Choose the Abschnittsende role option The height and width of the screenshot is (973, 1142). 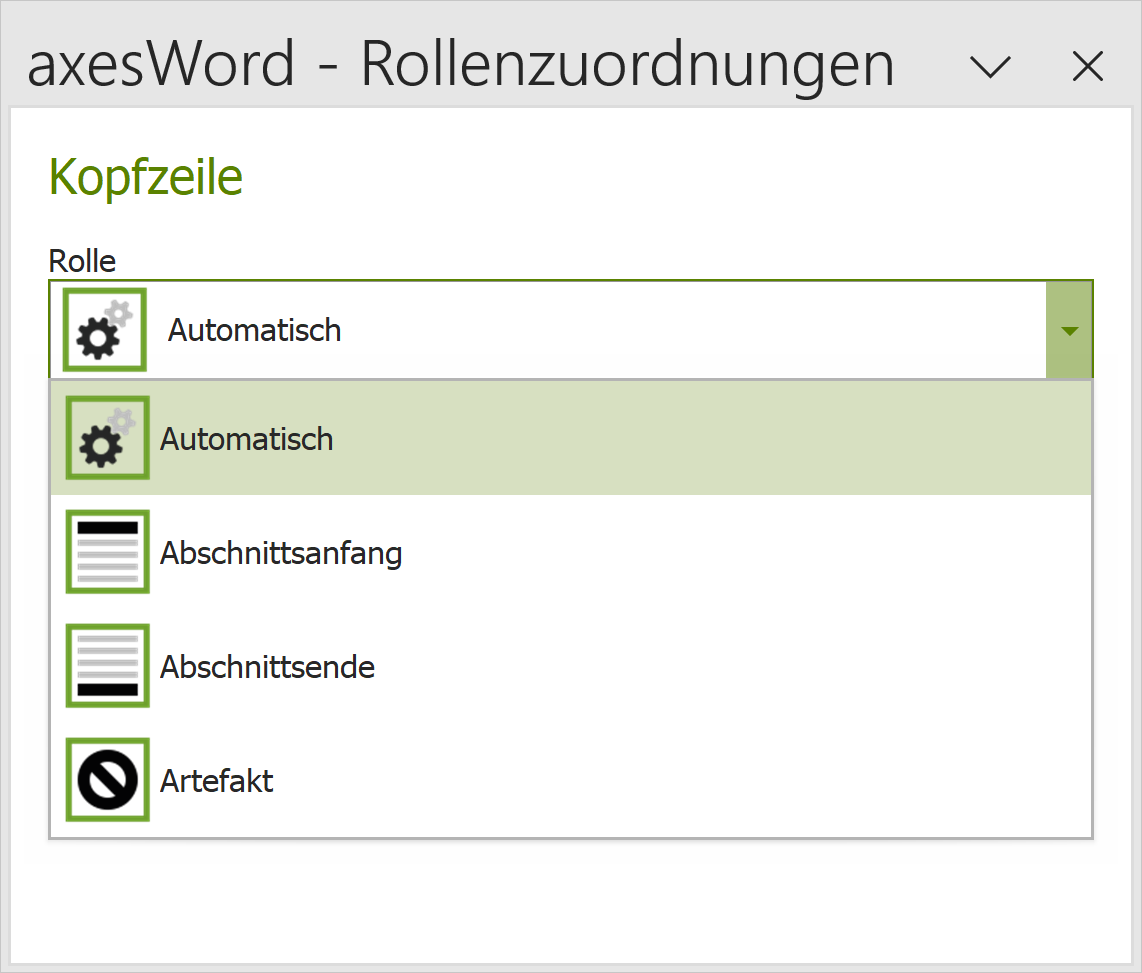coord(571,666)
